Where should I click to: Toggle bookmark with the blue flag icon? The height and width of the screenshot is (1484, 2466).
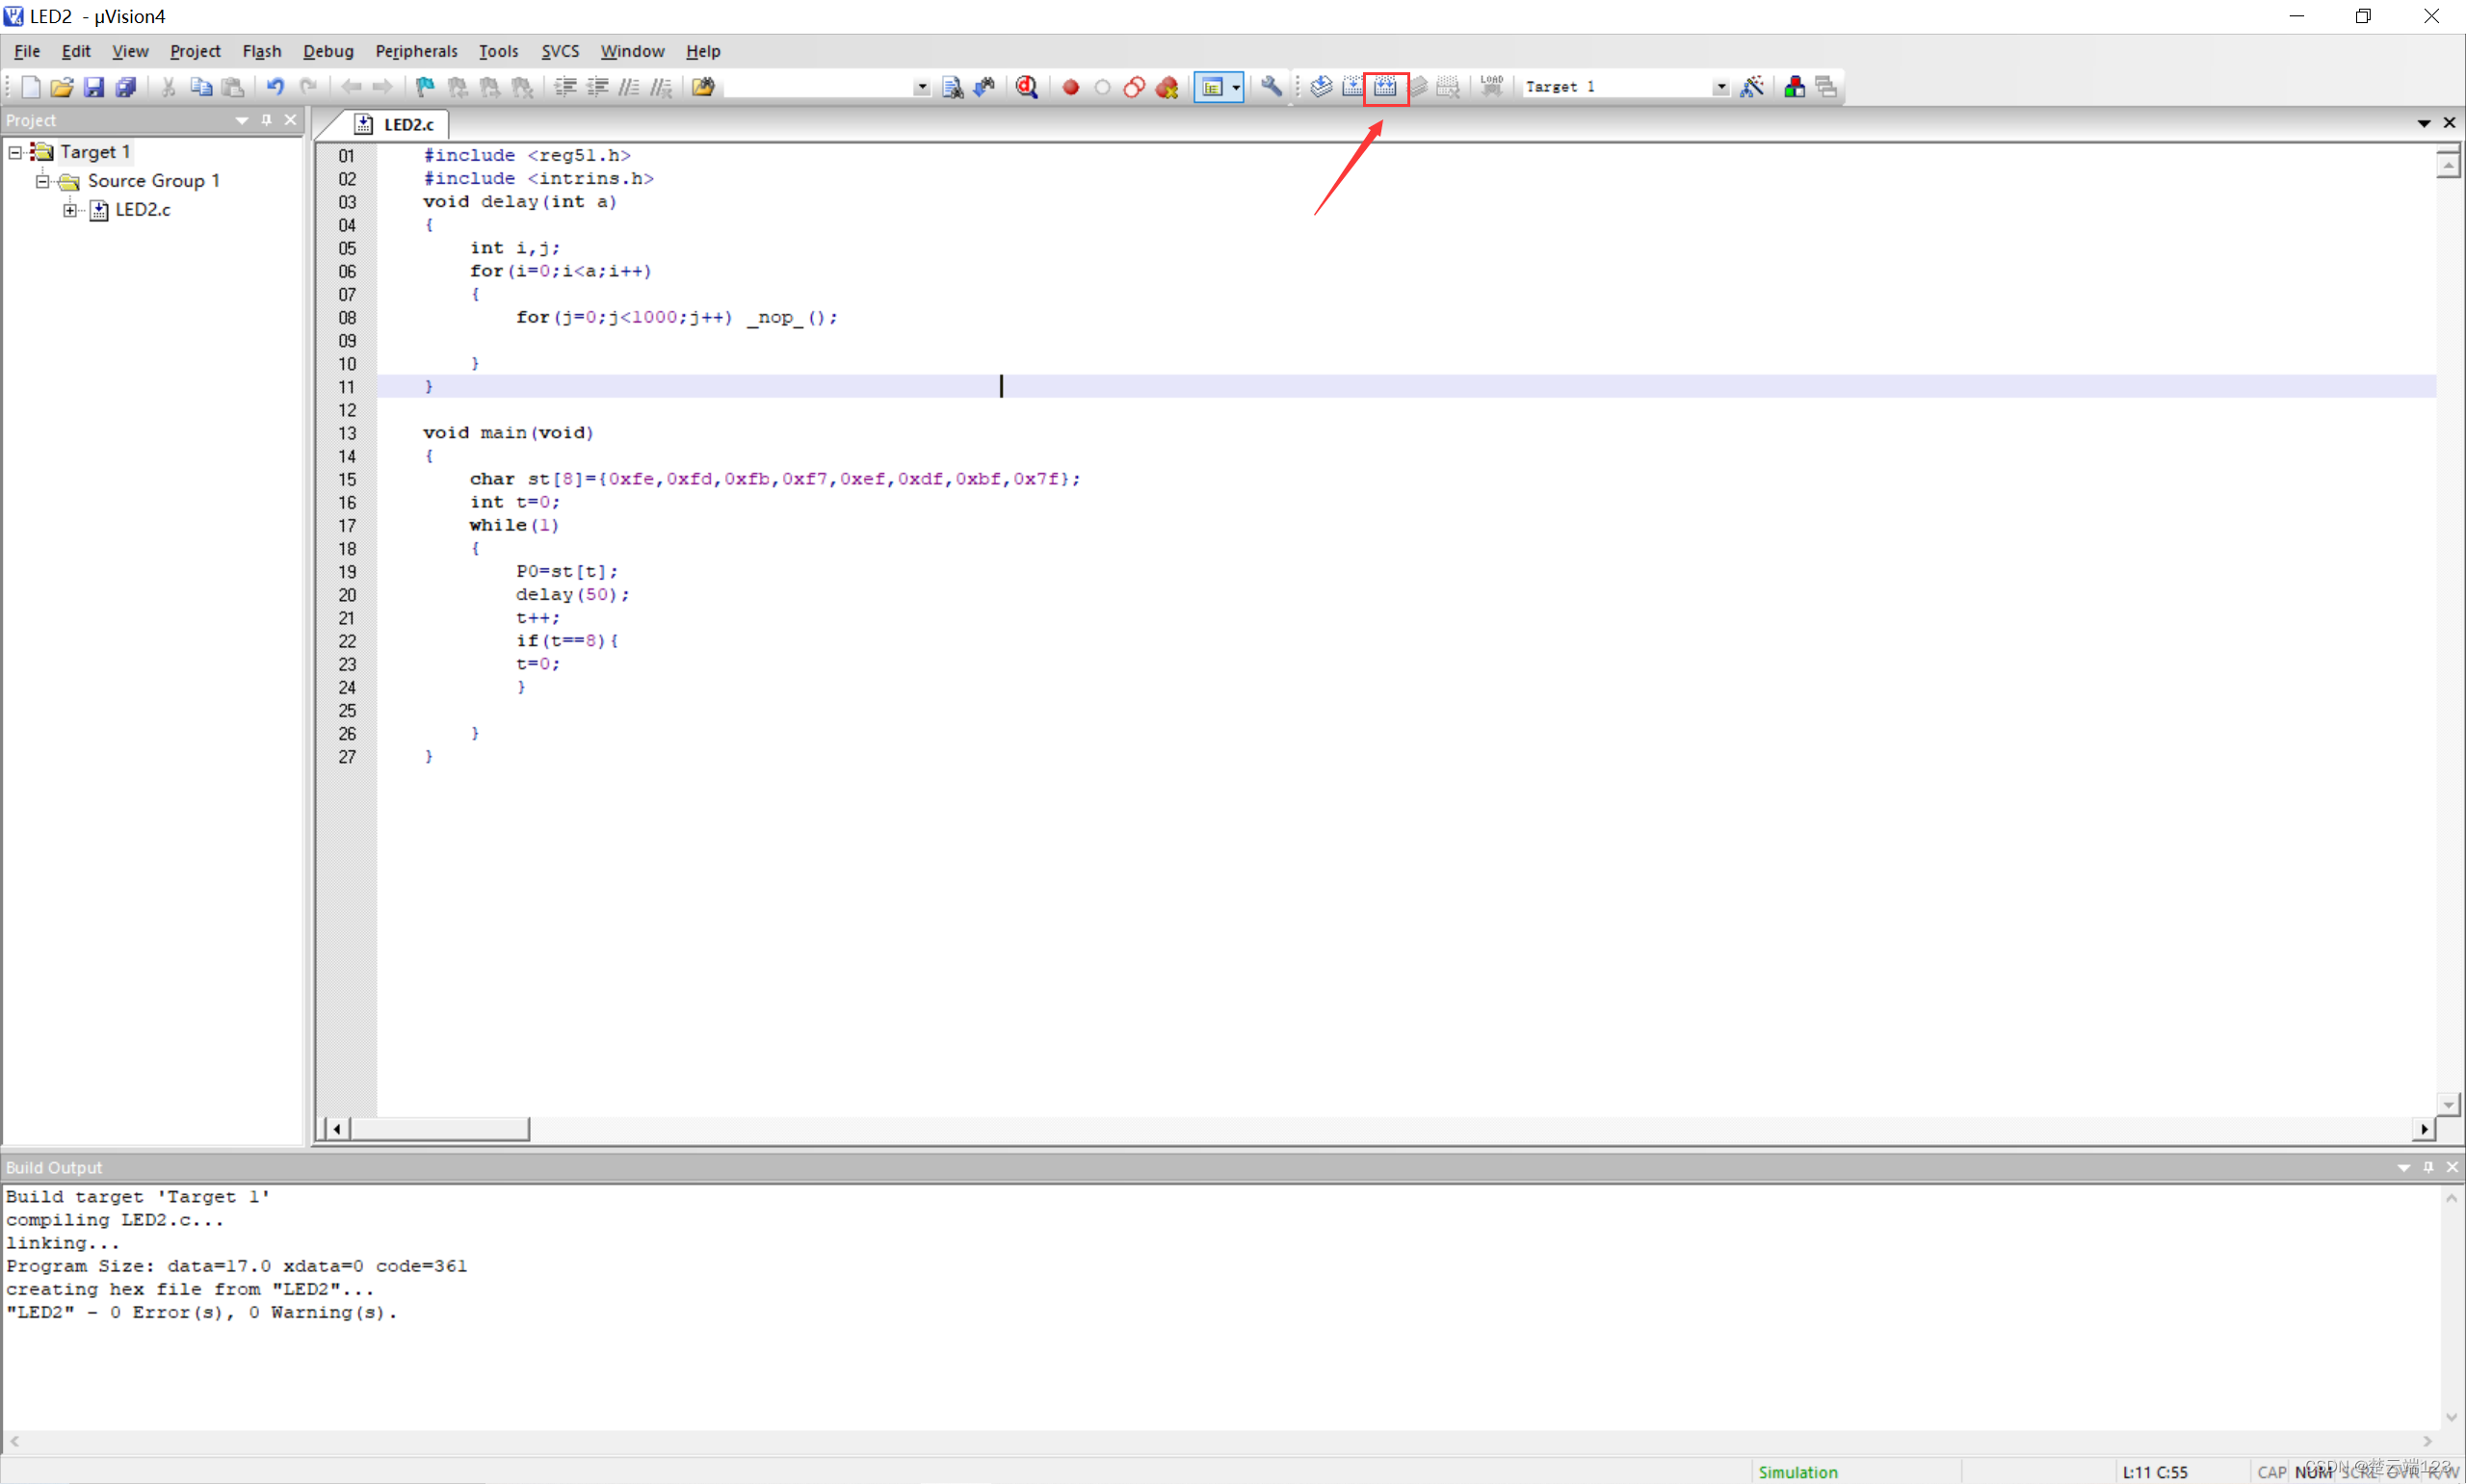coord(425,87)
